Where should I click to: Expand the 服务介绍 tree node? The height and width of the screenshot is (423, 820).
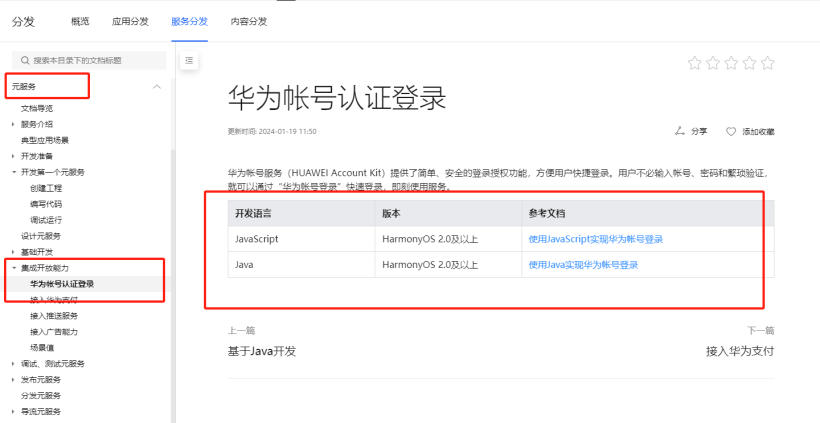coord(13,124)
